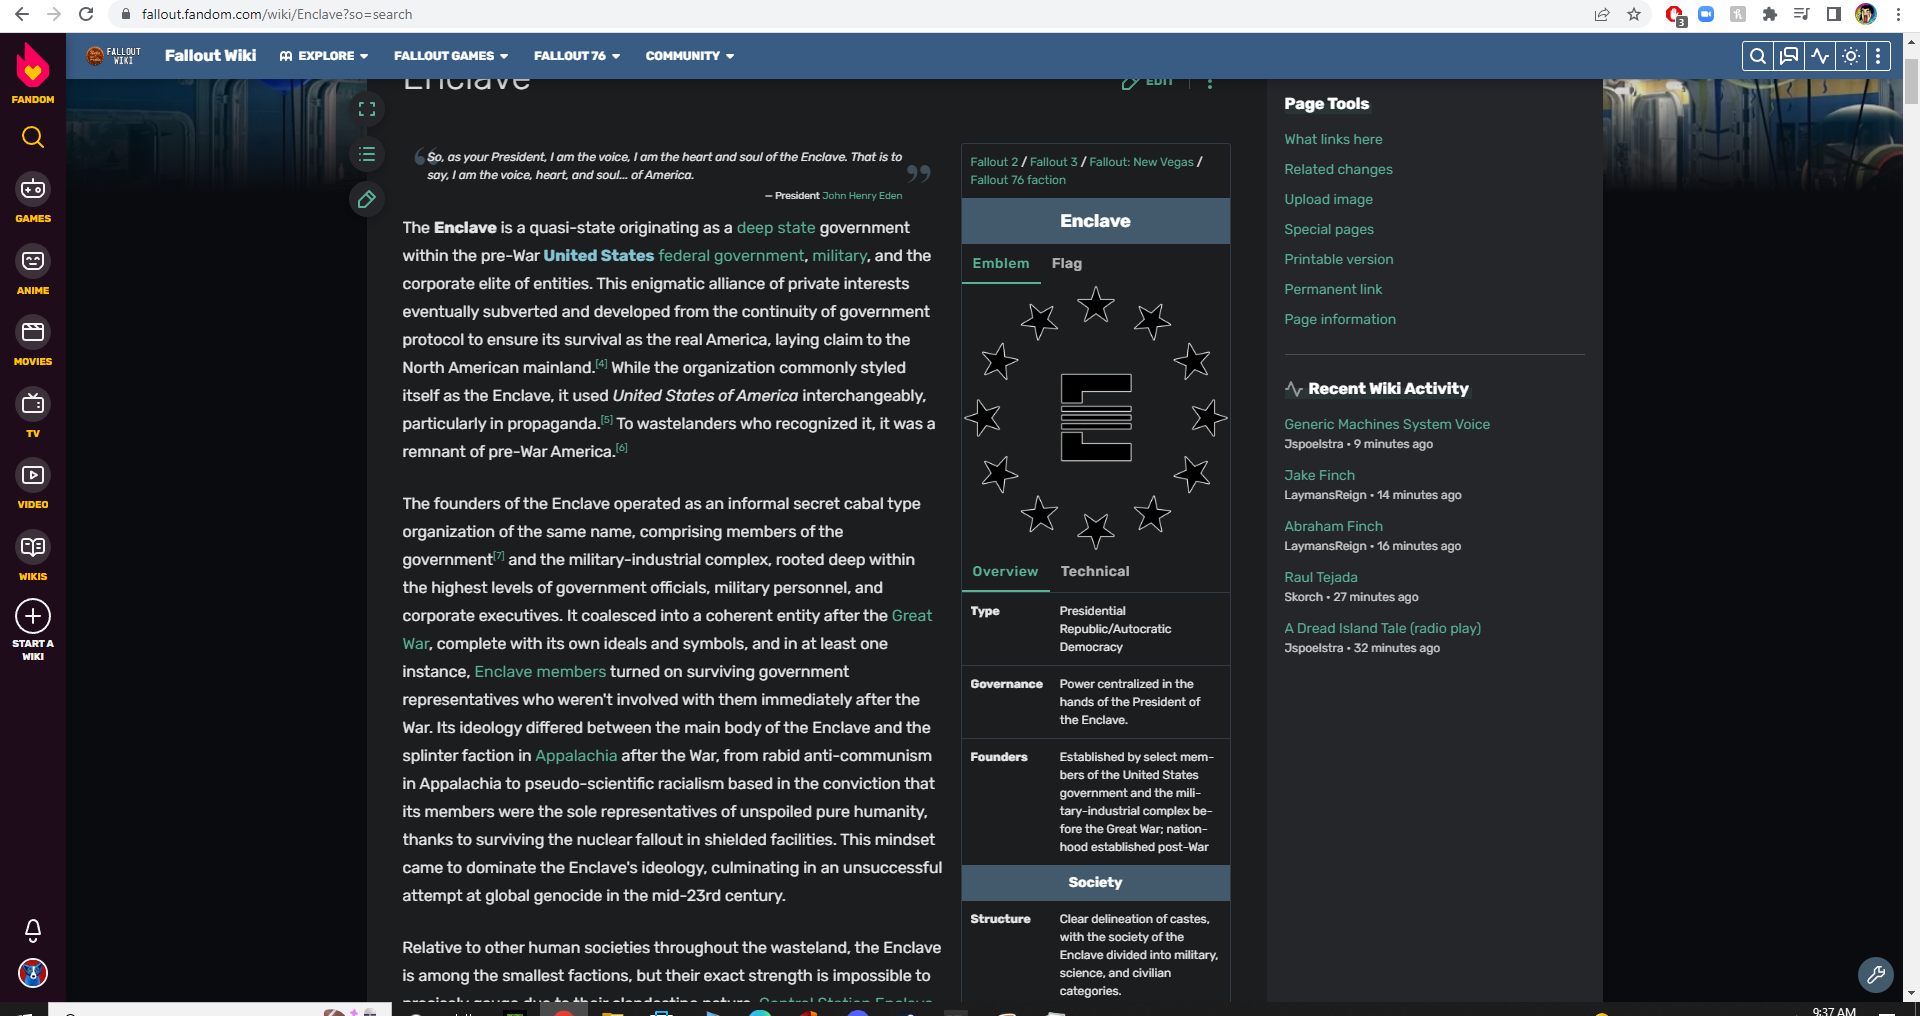Click Upload image page tool

click(x=1328, y=199)
